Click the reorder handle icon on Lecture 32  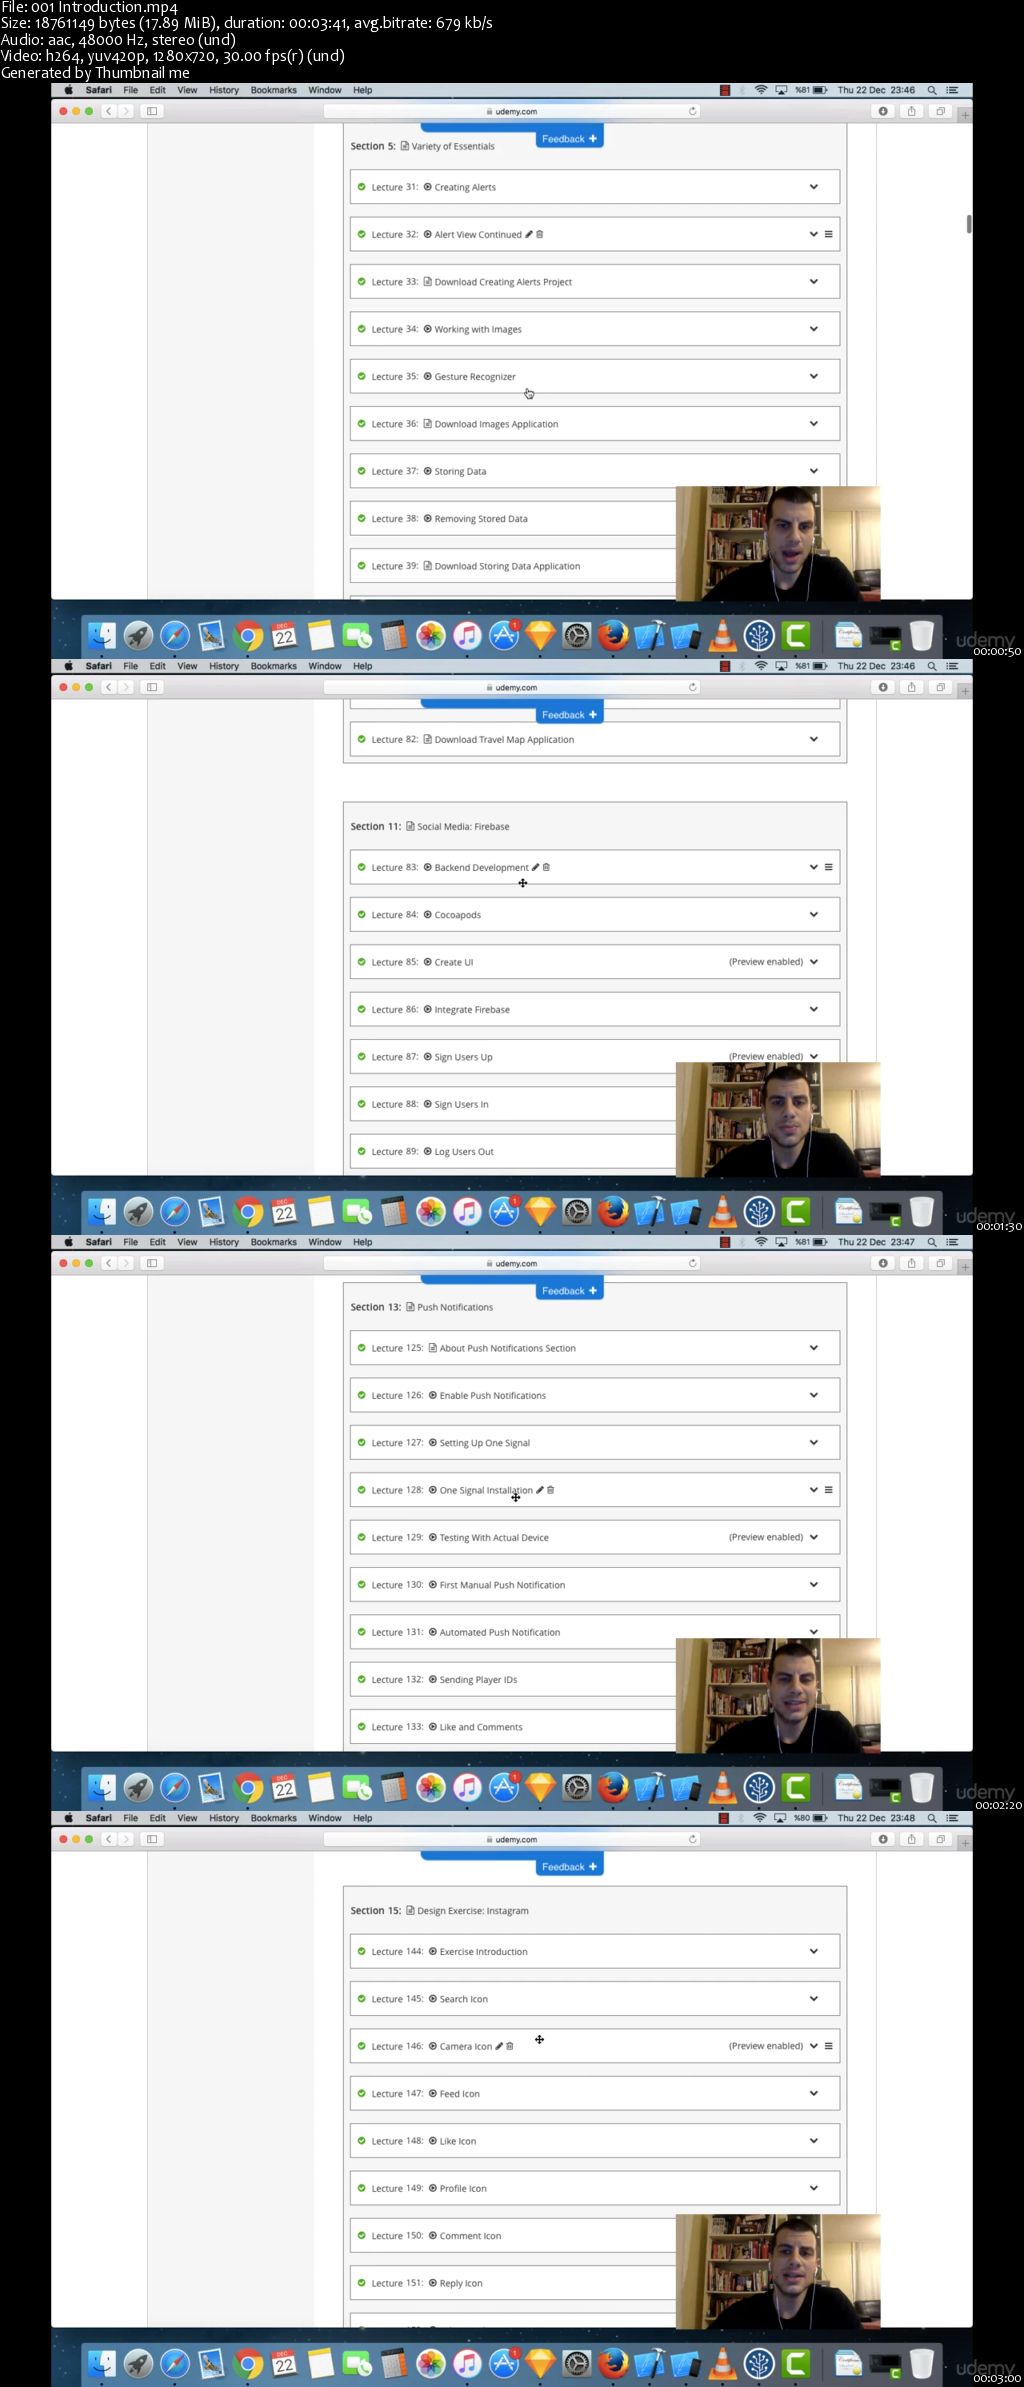click(x=828, y=234)
